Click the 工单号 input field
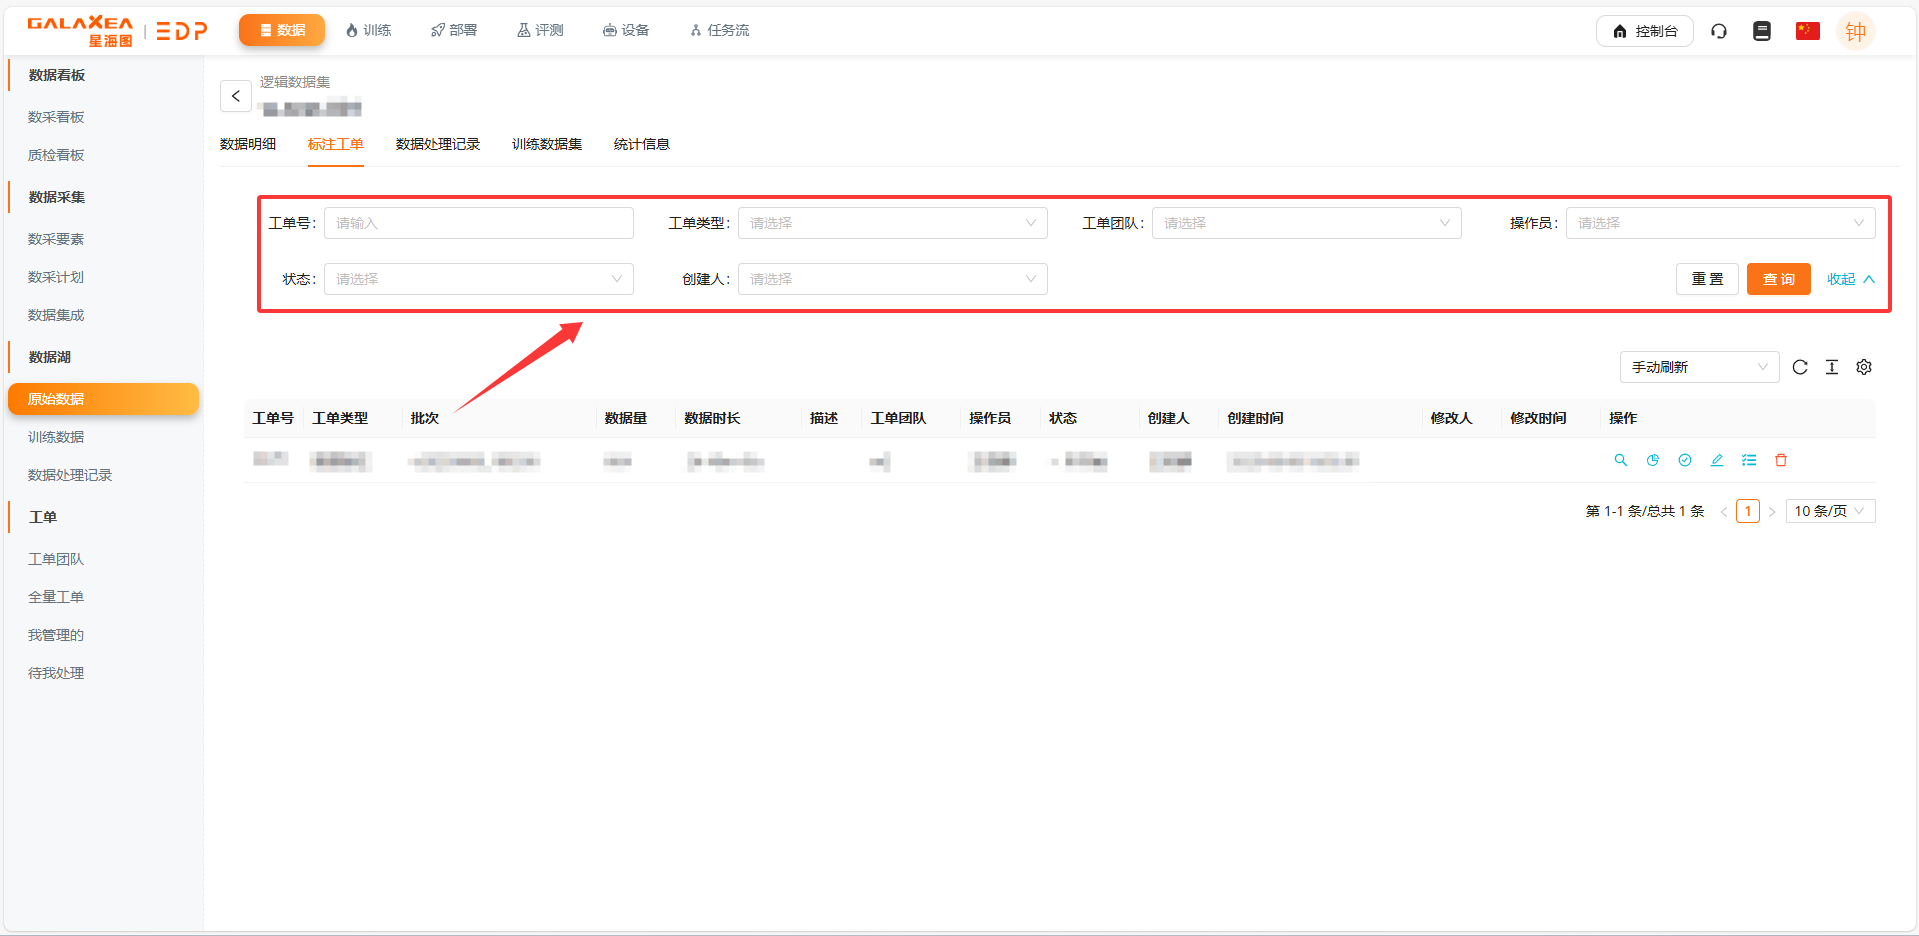 click(478, 223)
